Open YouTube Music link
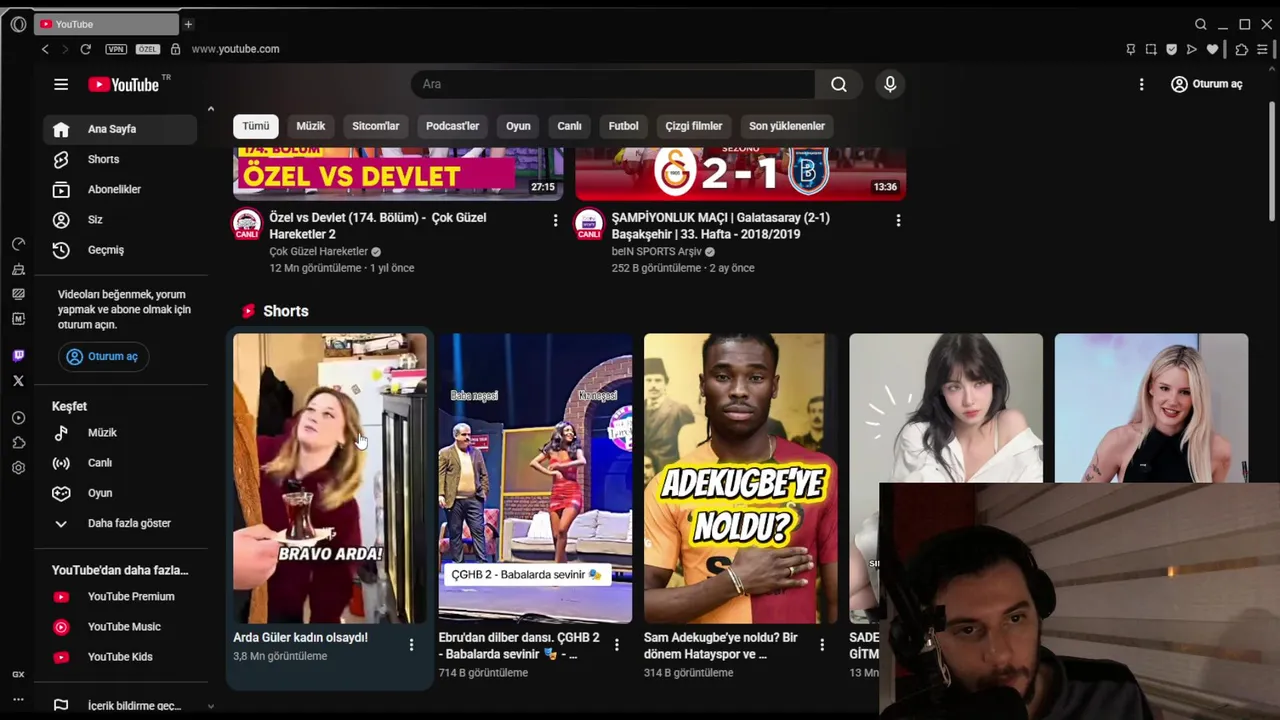Viewport: 1280px width, 720px height. 120,627
